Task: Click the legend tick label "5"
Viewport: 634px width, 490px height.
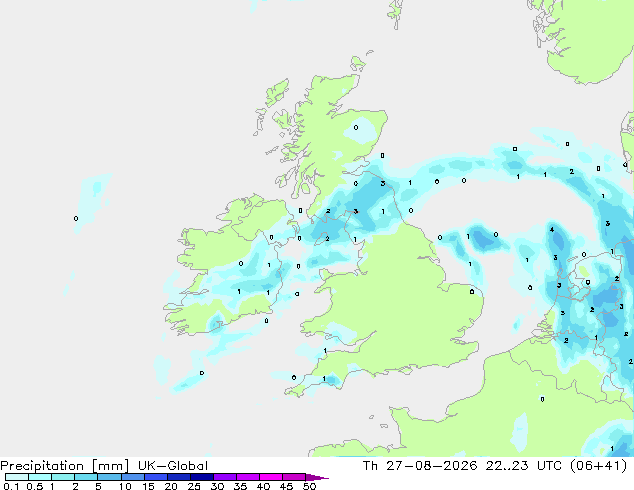Action: [98, 486]
